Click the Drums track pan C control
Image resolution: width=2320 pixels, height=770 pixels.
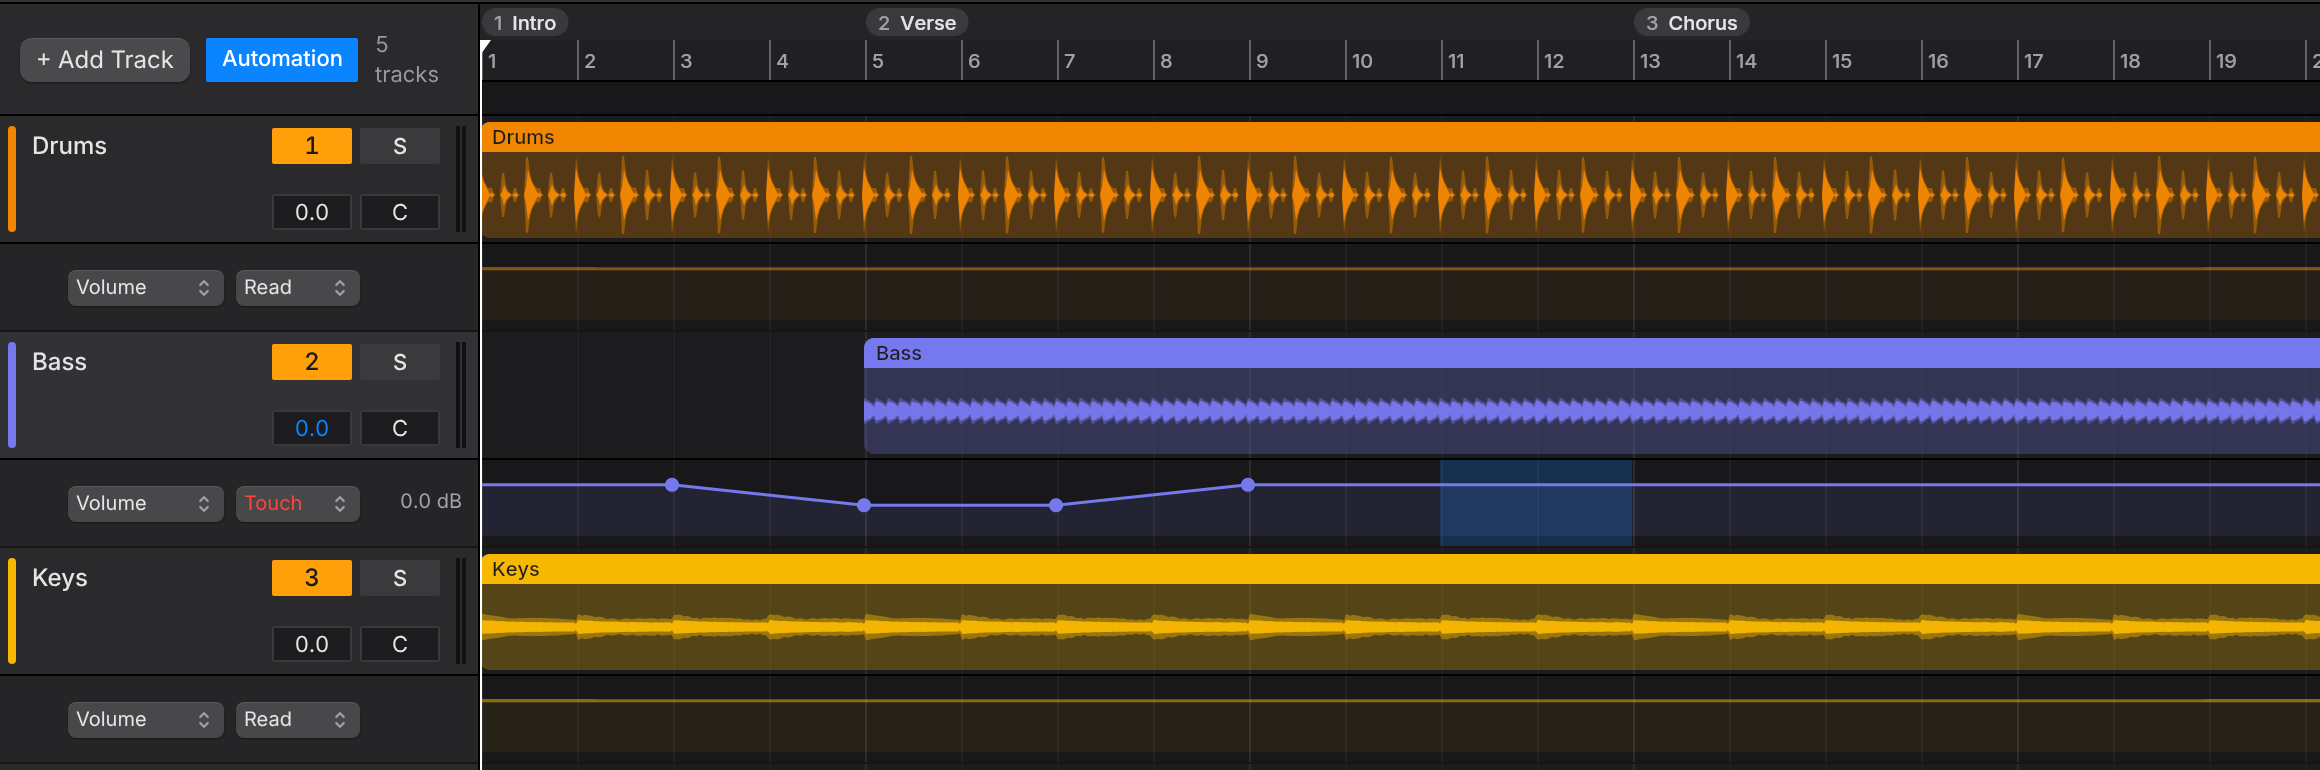point(400,212)
